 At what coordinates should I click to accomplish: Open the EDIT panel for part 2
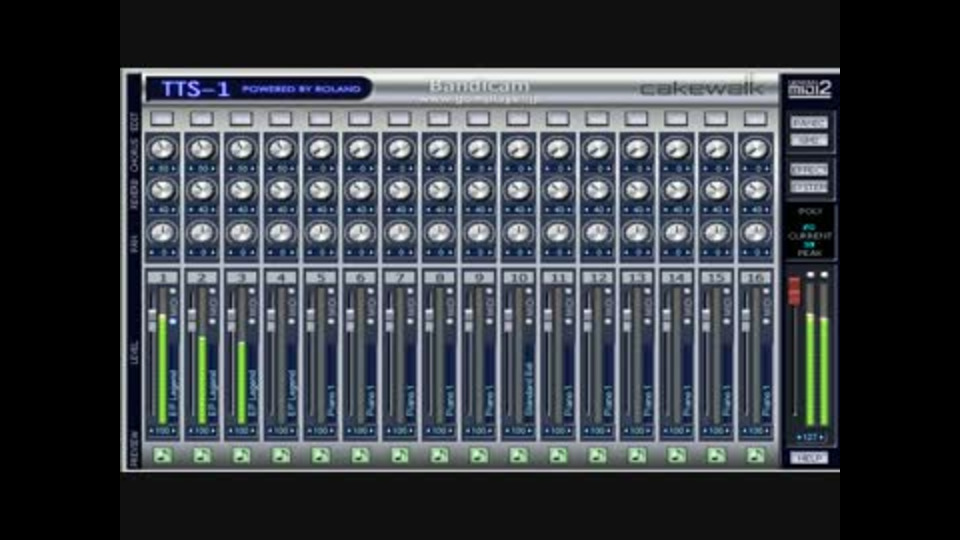coord(201,118)
